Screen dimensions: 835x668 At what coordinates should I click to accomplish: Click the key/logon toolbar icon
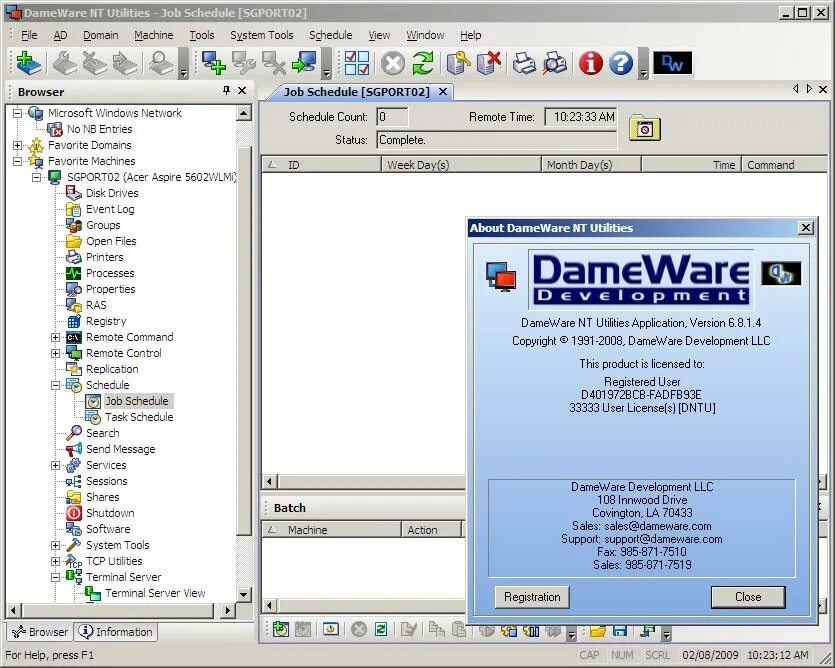(458, 63)
